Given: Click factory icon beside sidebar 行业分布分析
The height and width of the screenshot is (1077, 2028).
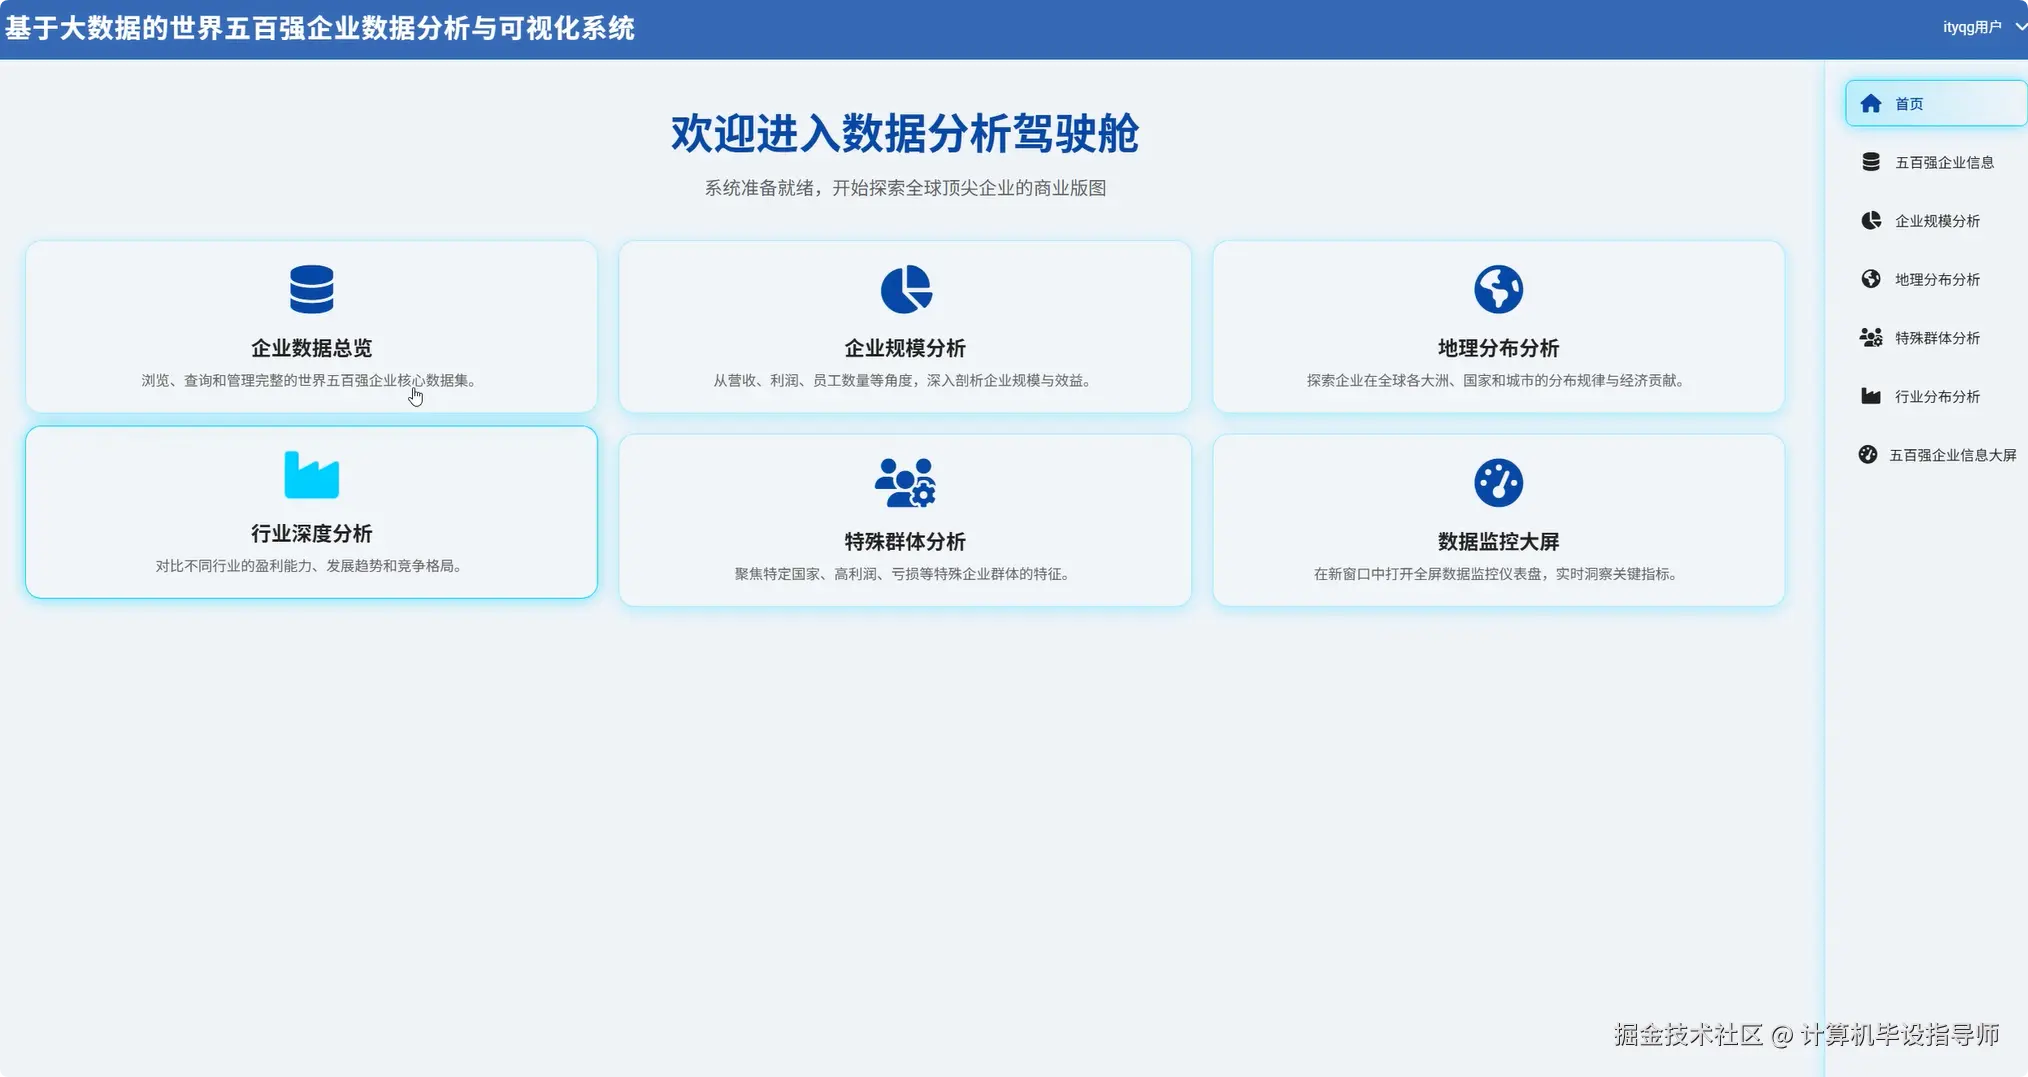Looking at the screenshot, I should (1870, 396).
